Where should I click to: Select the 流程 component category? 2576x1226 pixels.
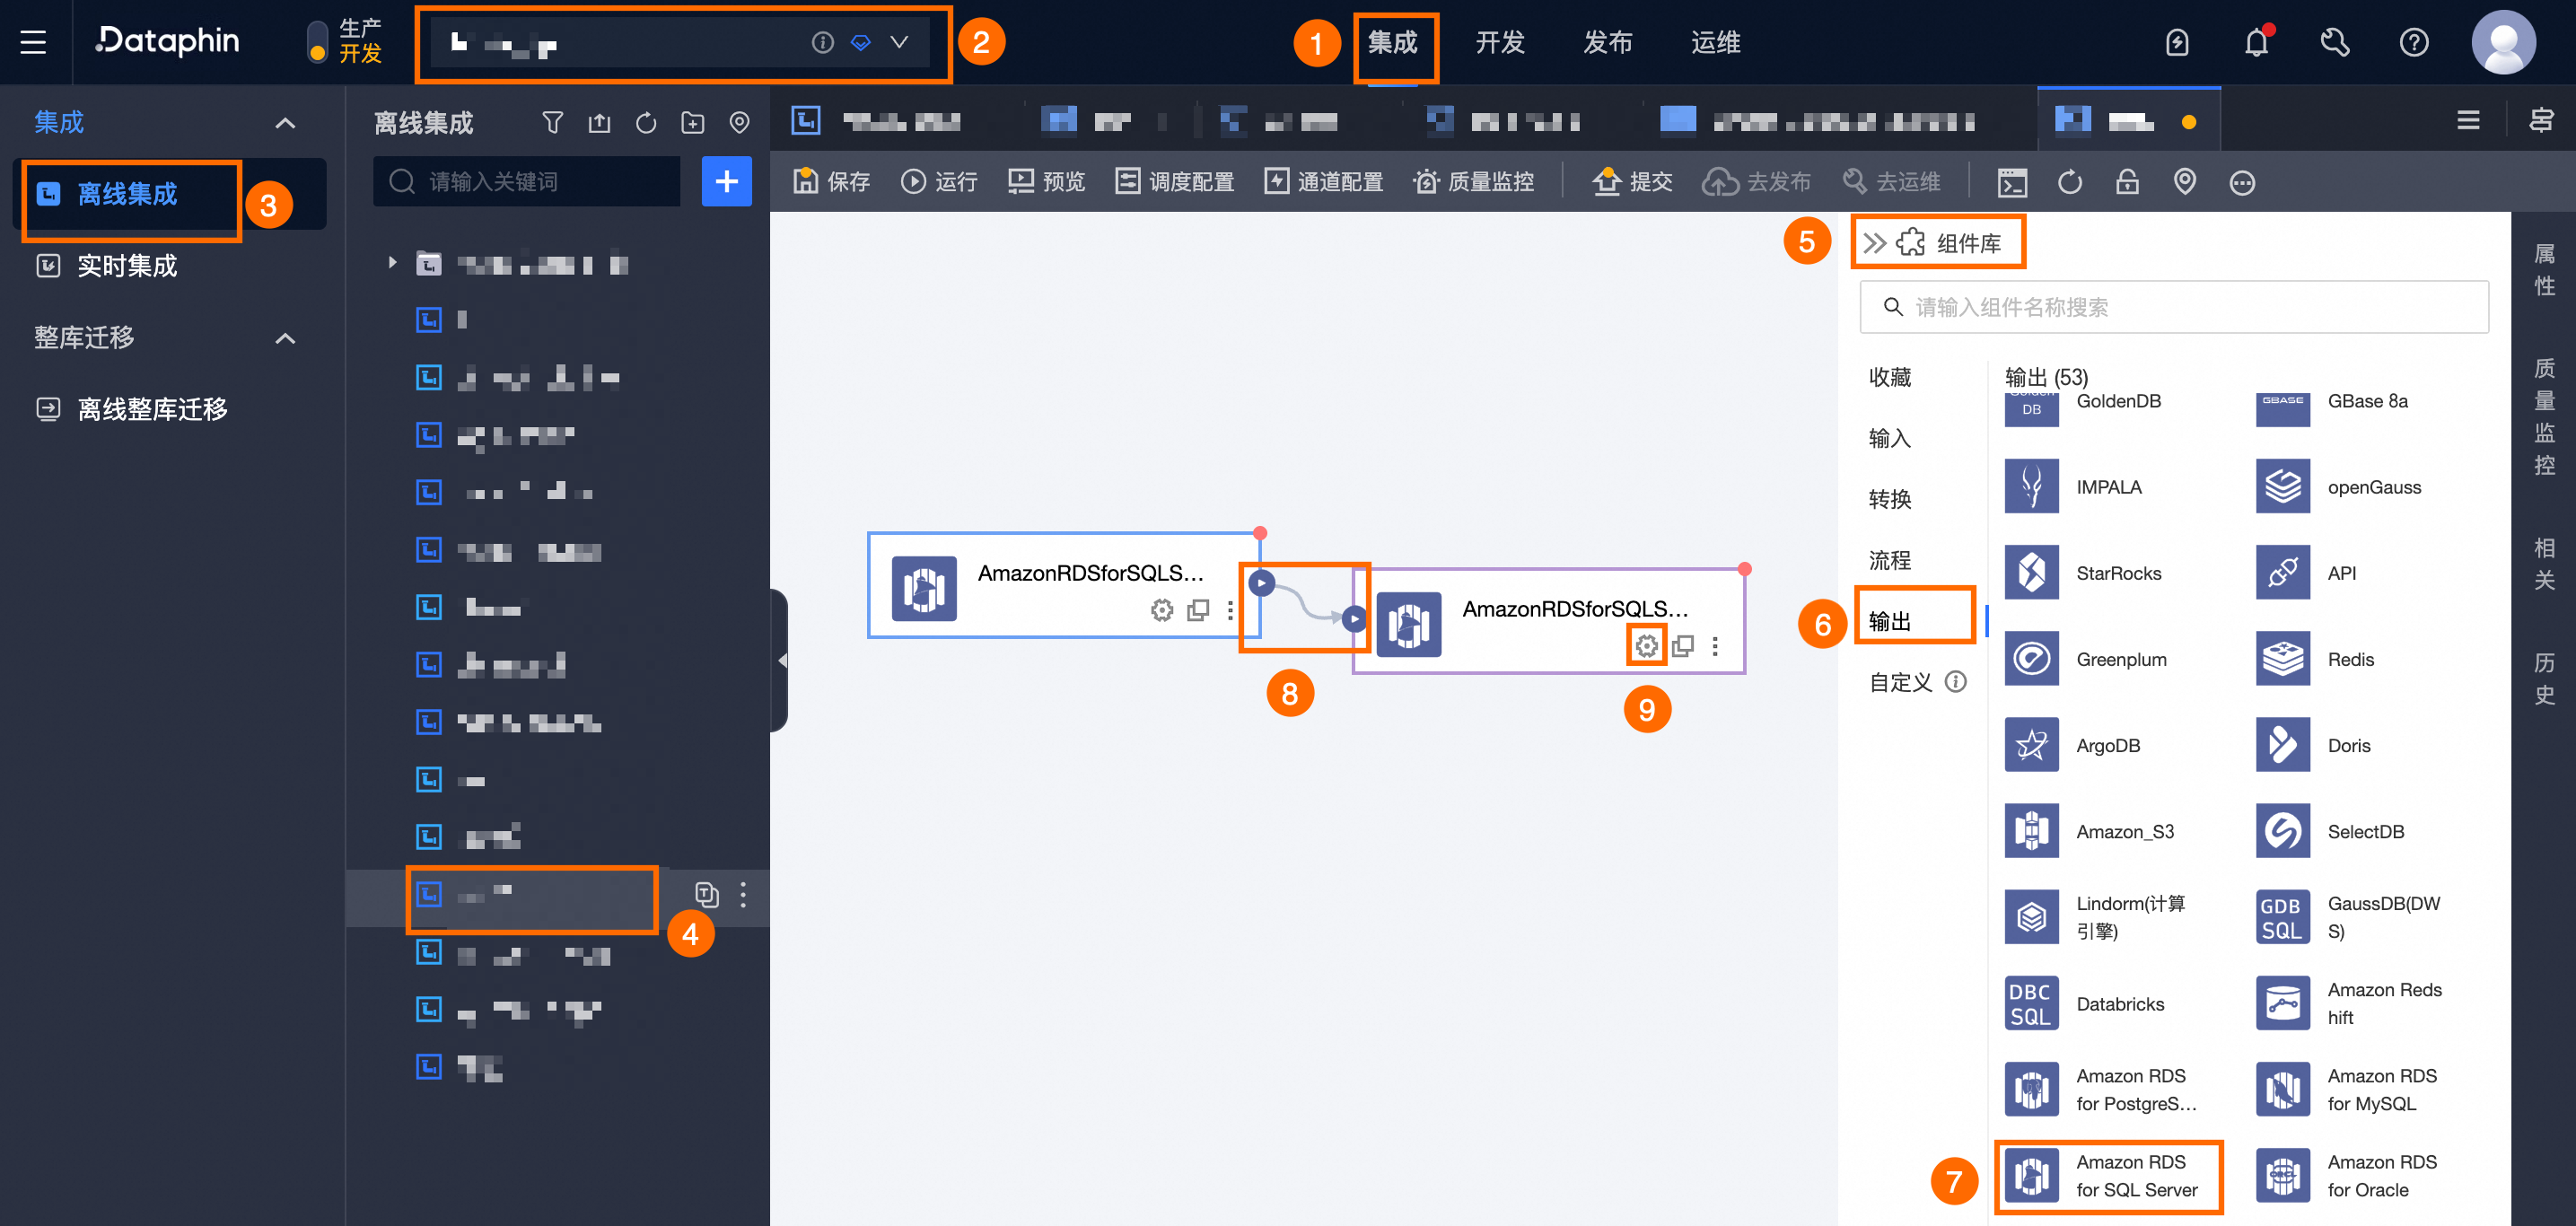point(1890,560)
